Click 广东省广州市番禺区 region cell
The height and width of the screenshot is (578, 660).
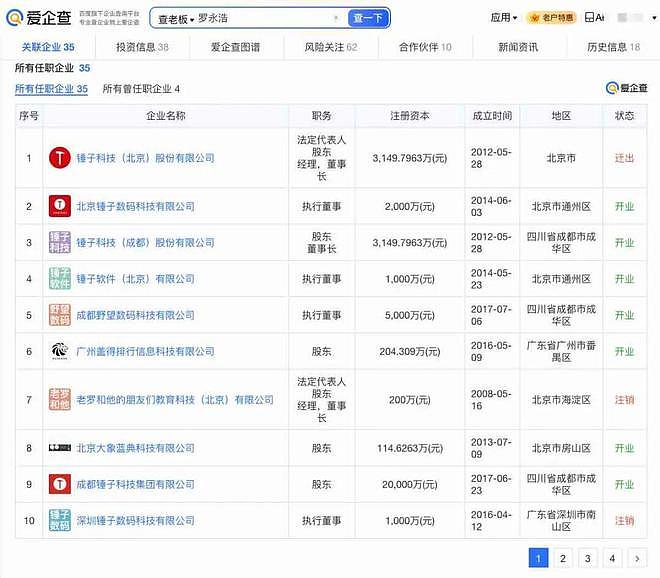561,352
